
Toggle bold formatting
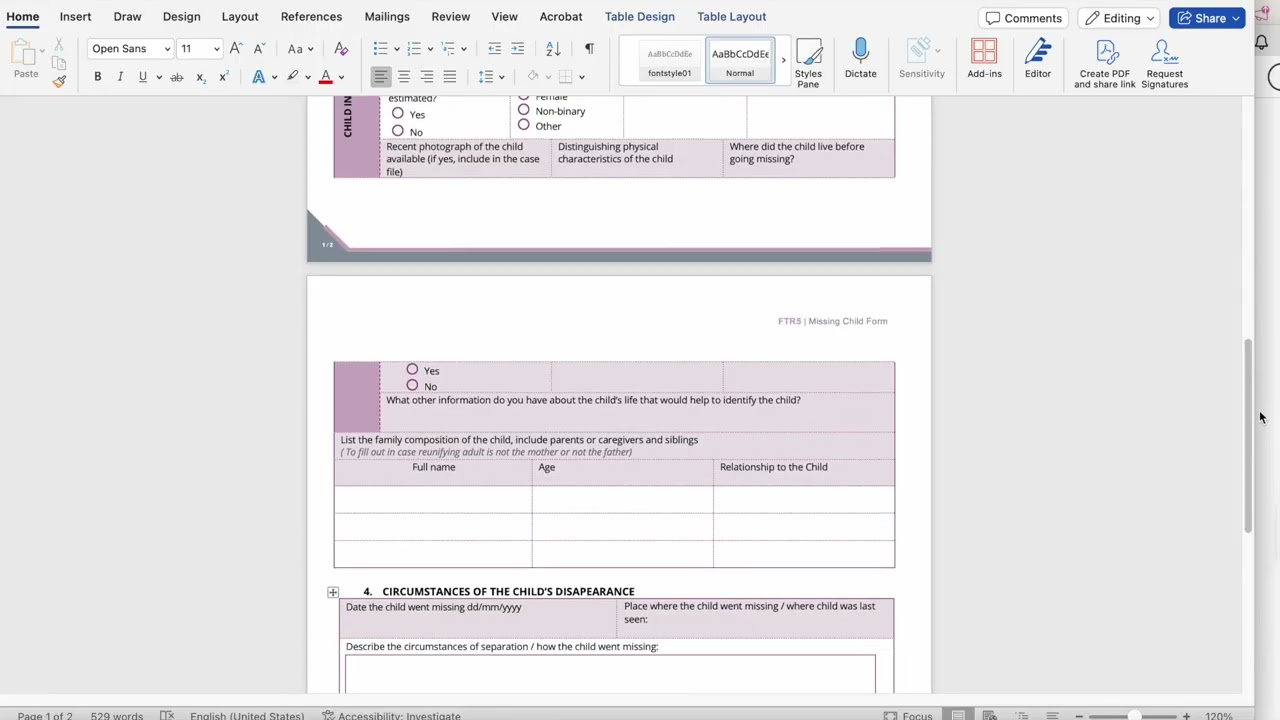point(97,77)
